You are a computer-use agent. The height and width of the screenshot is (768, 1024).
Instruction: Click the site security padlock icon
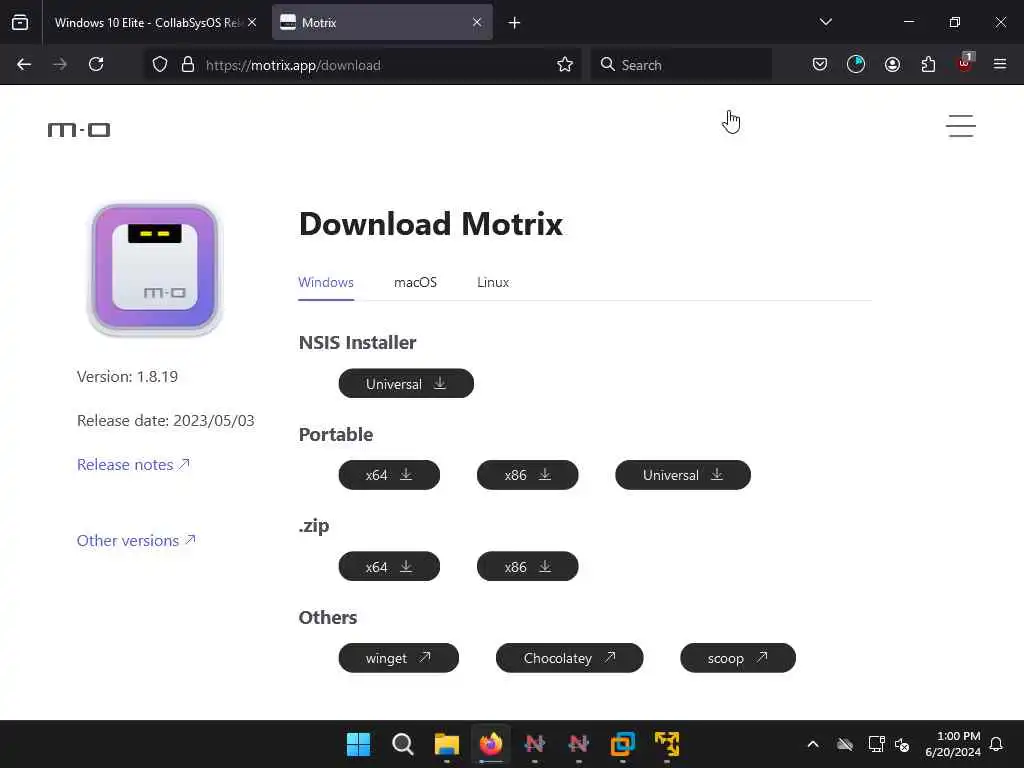188,65
